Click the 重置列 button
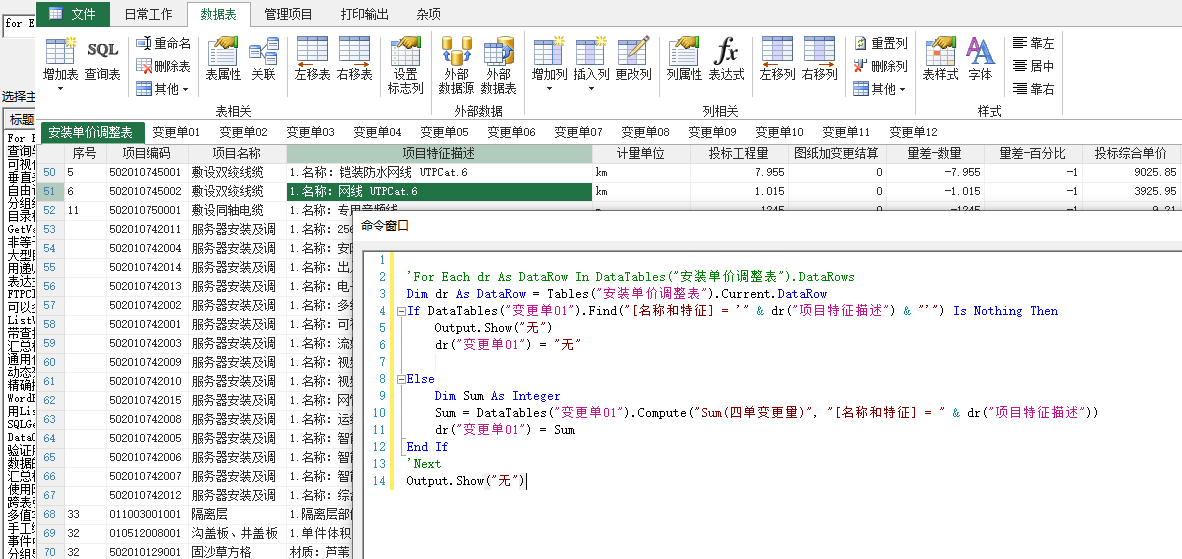This screenshot has height=559, width=1182. pos(880,44)
